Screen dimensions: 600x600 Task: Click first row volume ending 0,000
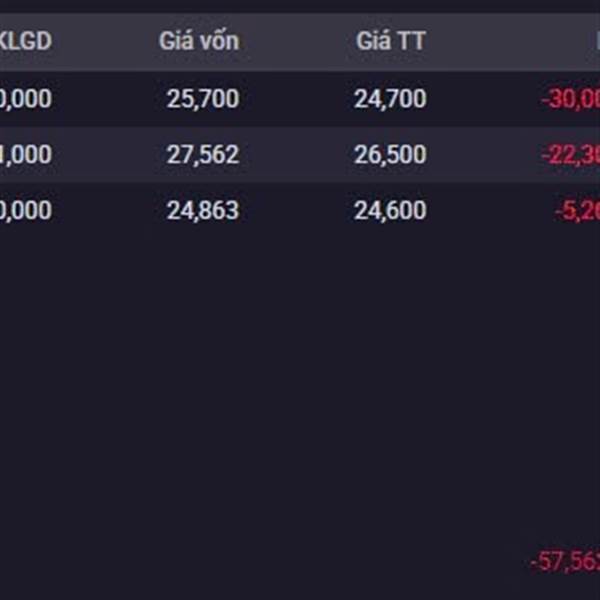[x=26, y=99]
